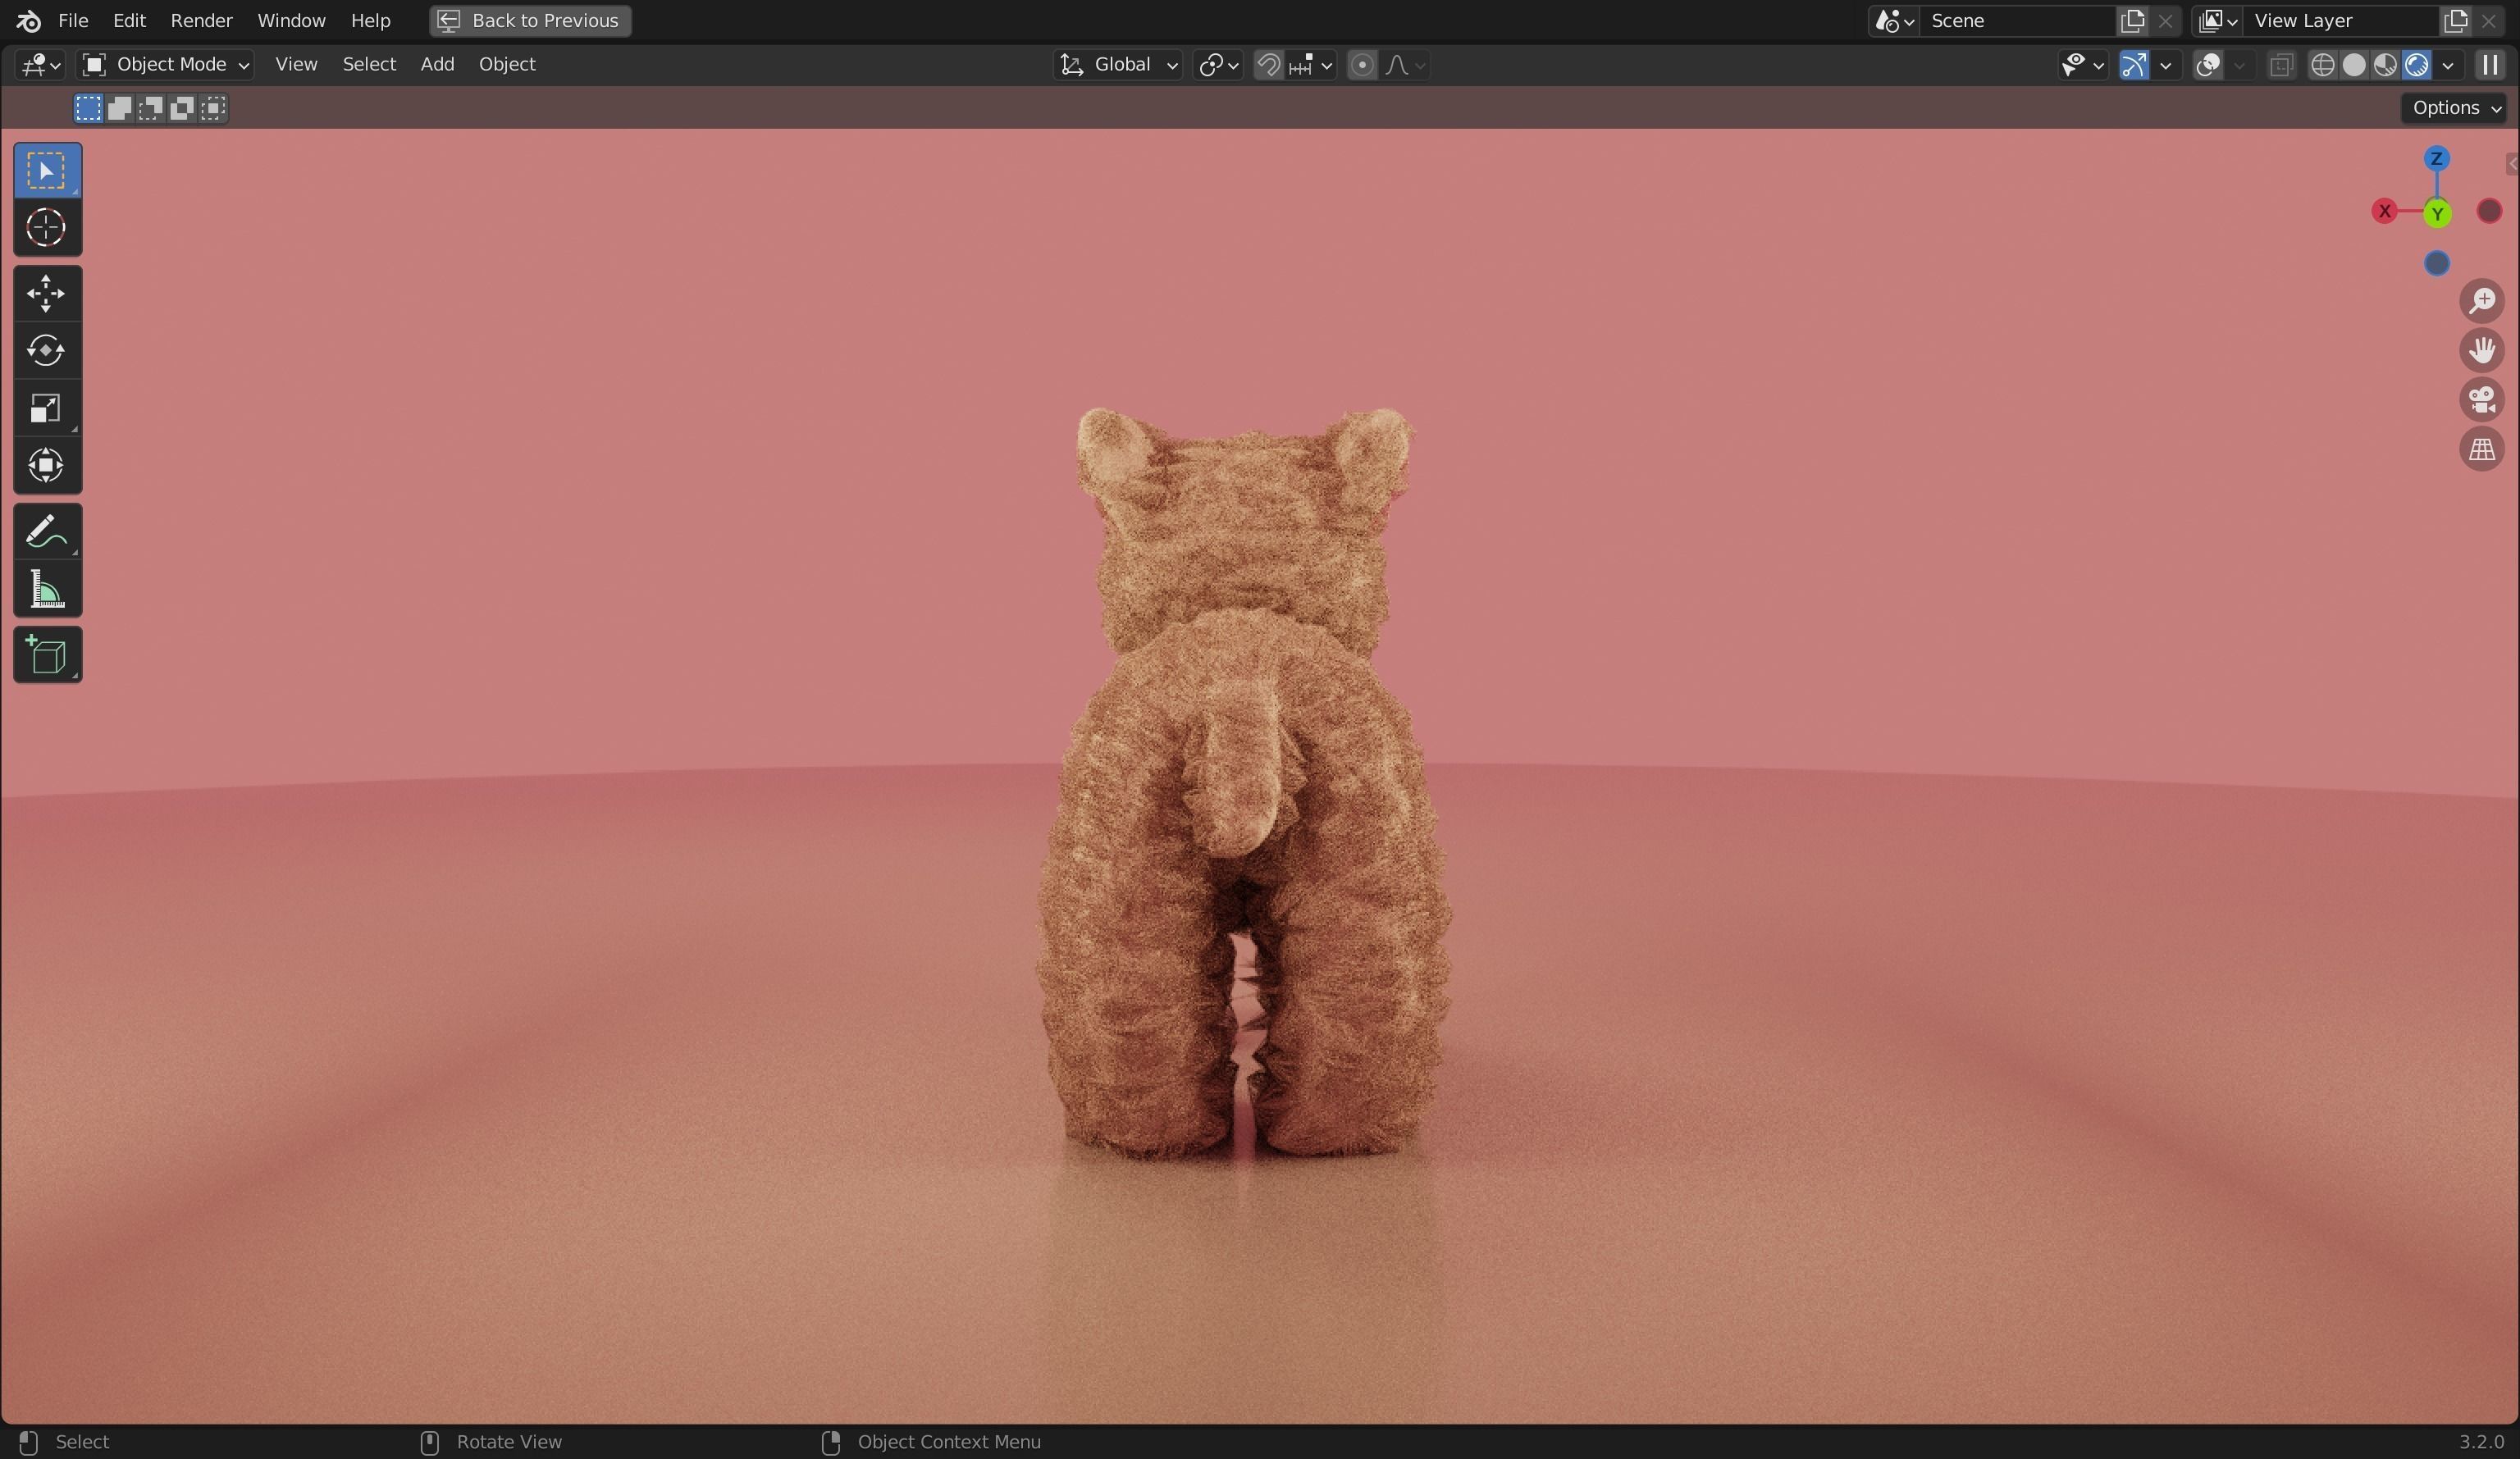
Task: Select the Select Box tool
Action: (47, 171)
